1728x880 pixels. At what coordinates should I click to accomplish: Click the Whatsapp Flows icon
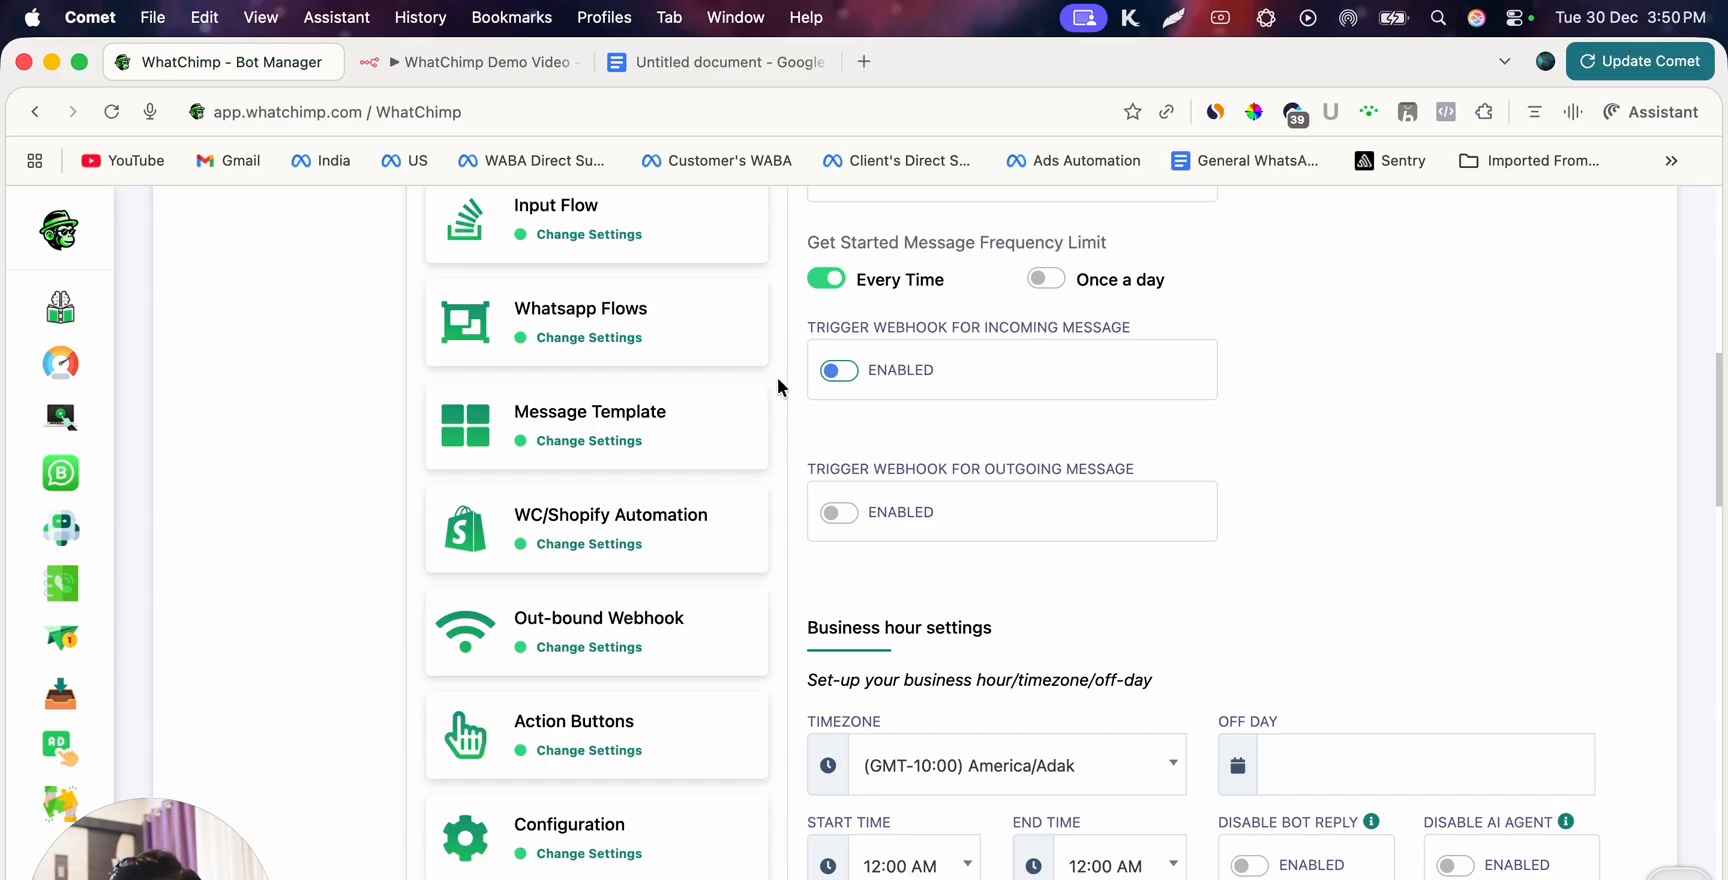coord(466,322)
